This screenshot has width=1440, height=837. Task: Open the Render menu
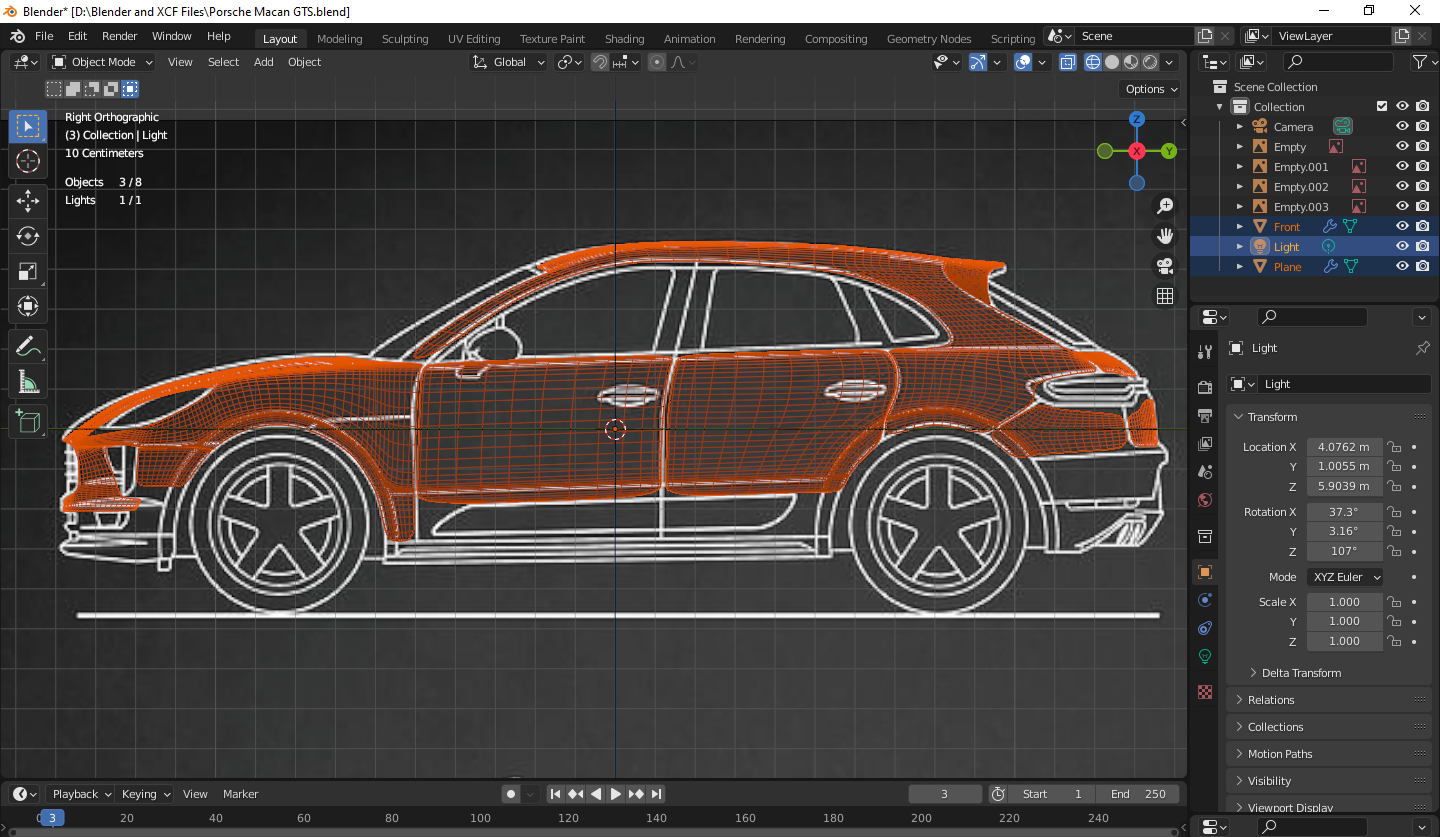[120, 36]
